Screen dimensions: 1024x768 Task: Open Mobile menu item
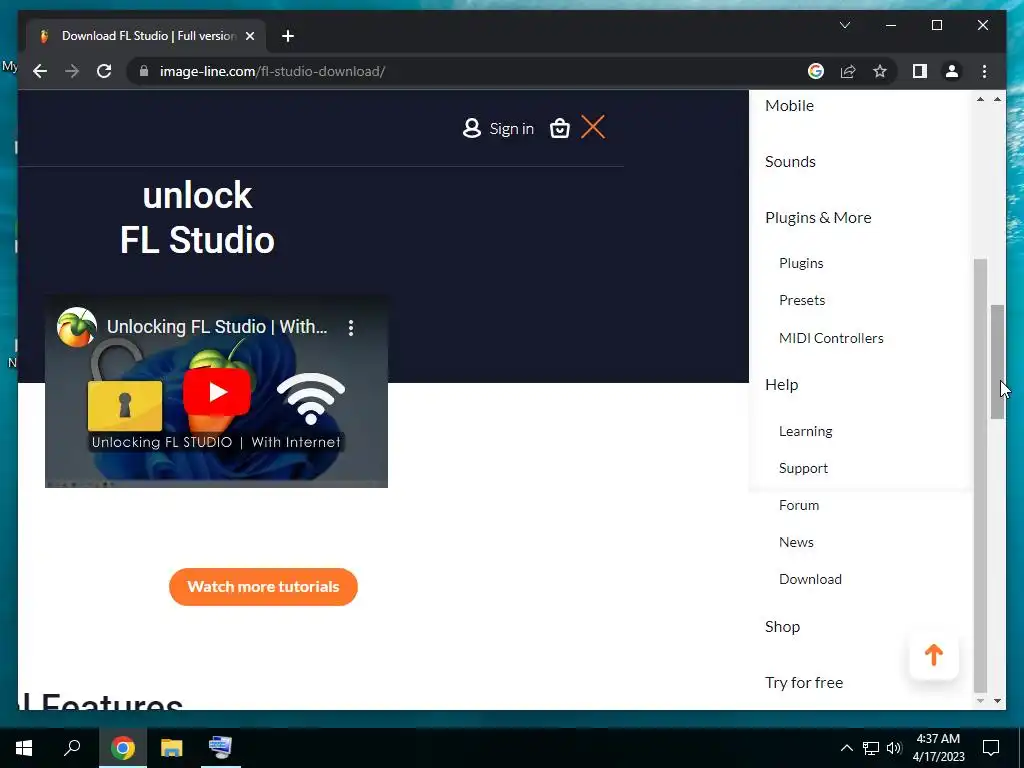pos(790,105)
